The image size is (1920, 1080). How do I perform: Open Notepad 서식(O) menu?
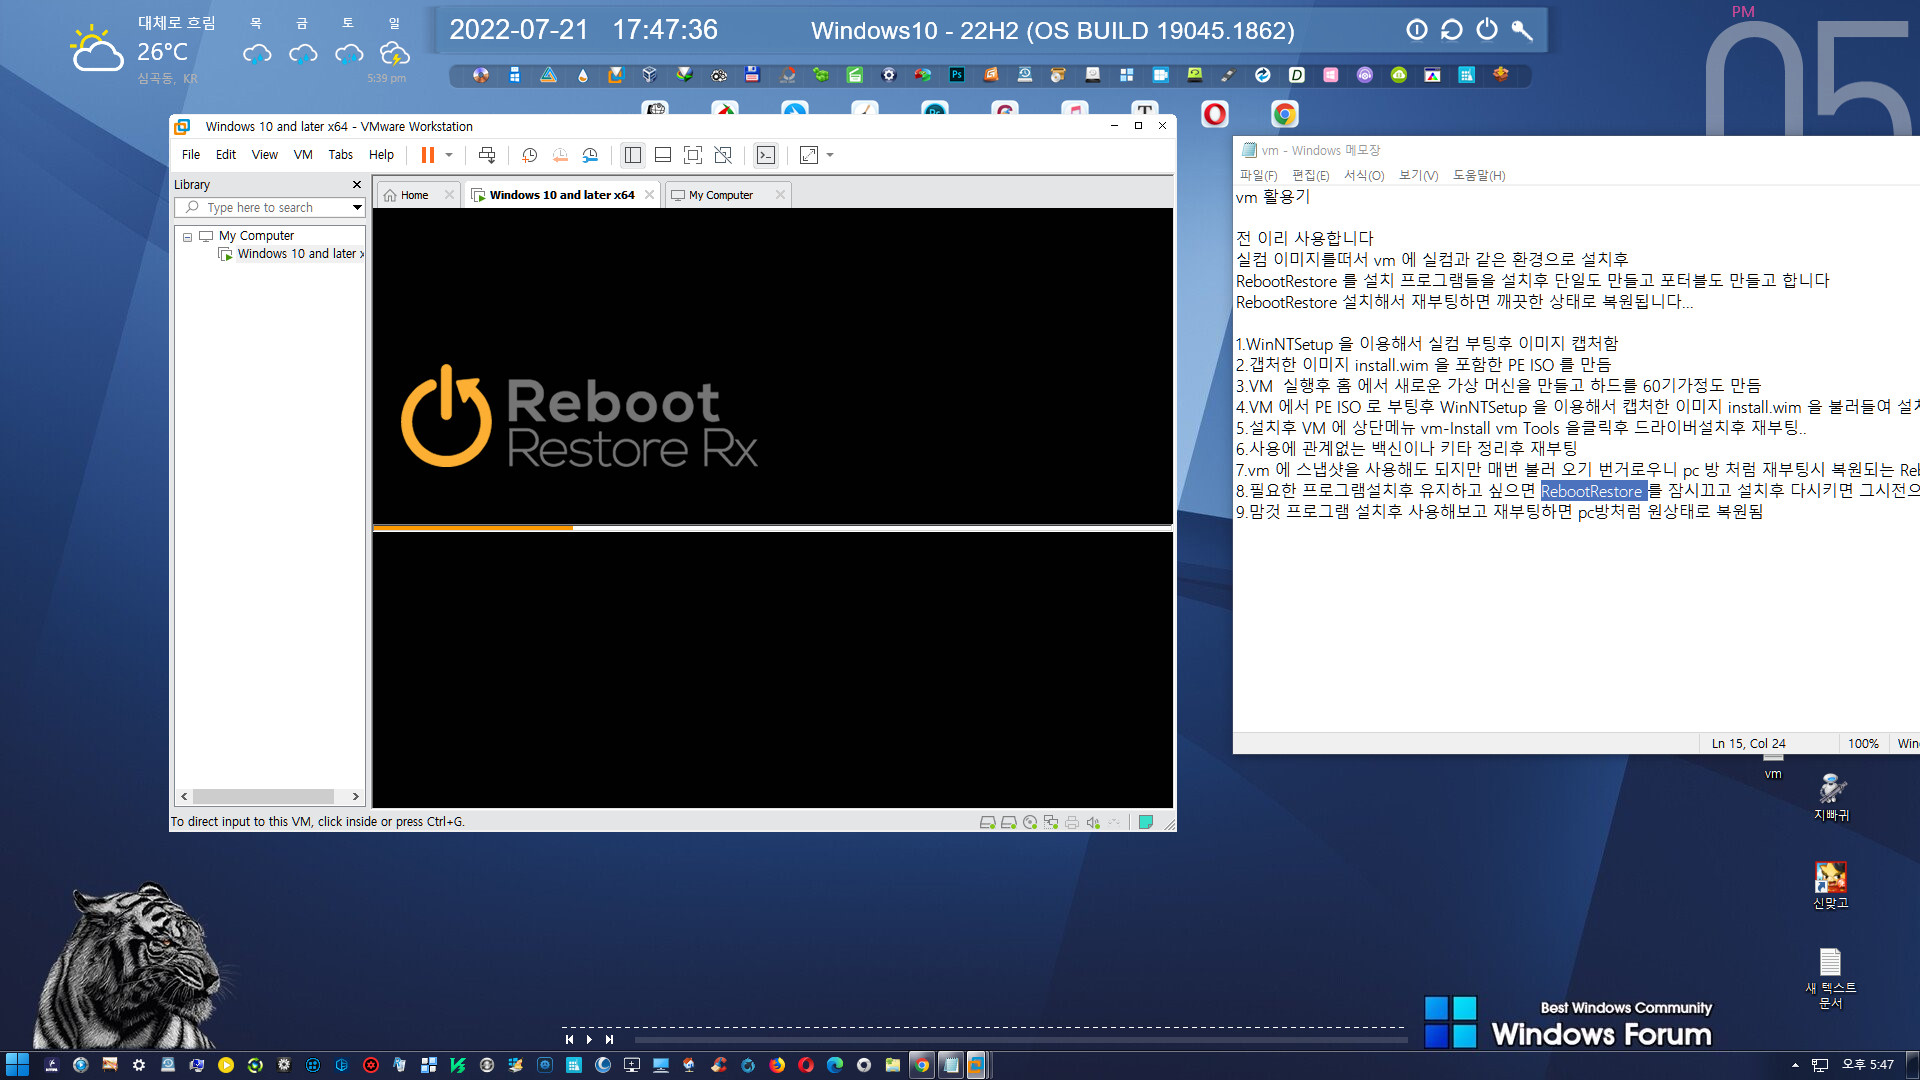coord(1364,175)
